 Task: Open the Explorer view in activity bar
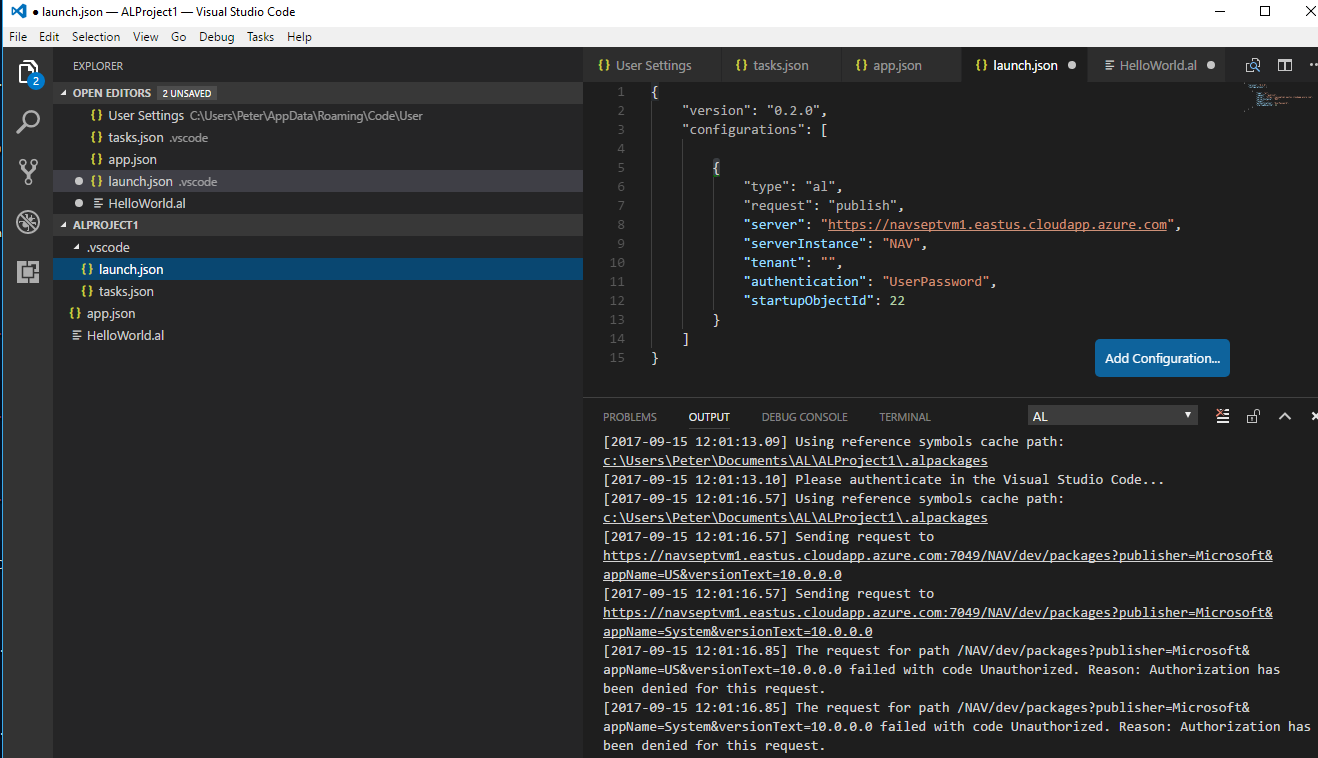28,73
